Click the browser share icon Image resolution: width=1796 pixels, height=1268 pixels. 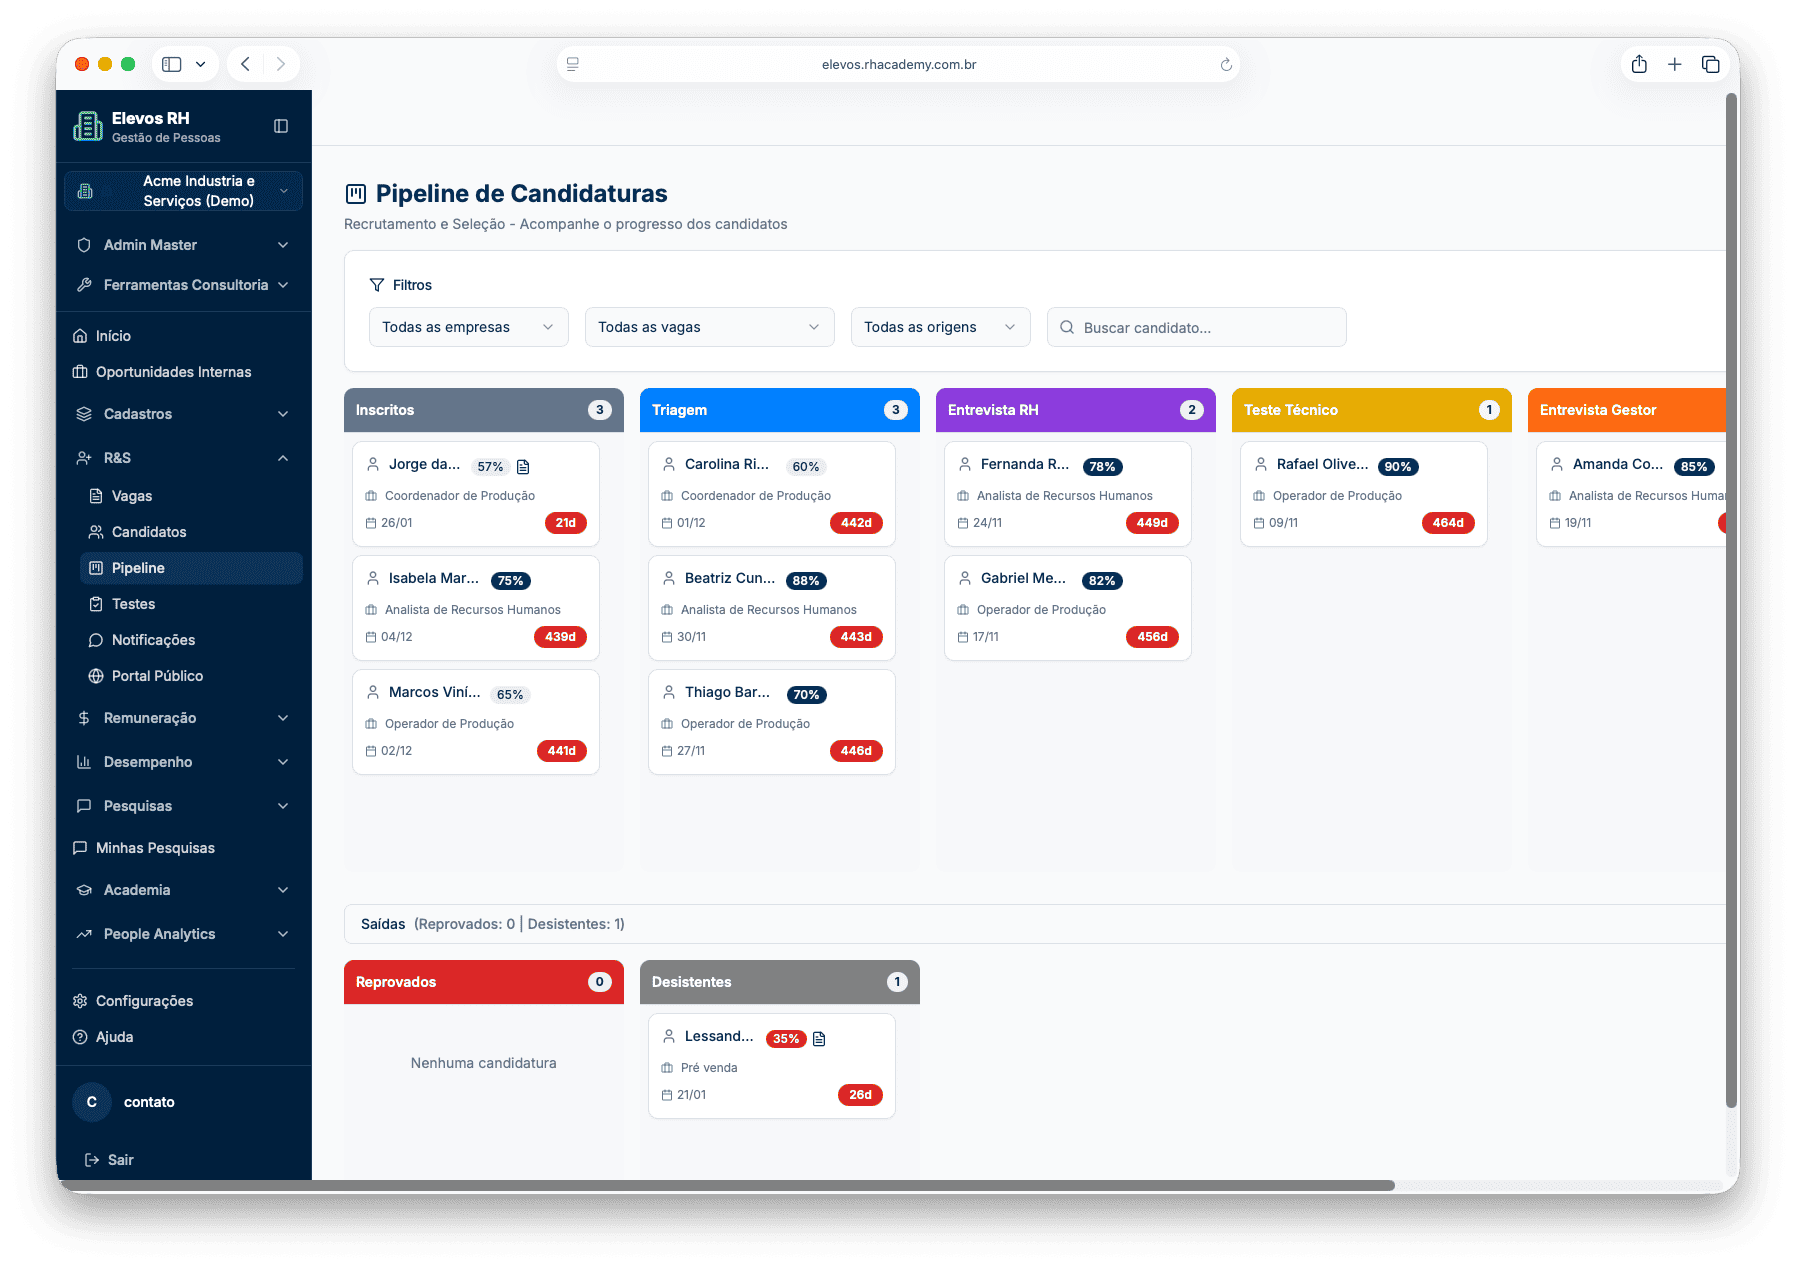pyautogui.click(x=1639, y=65)
